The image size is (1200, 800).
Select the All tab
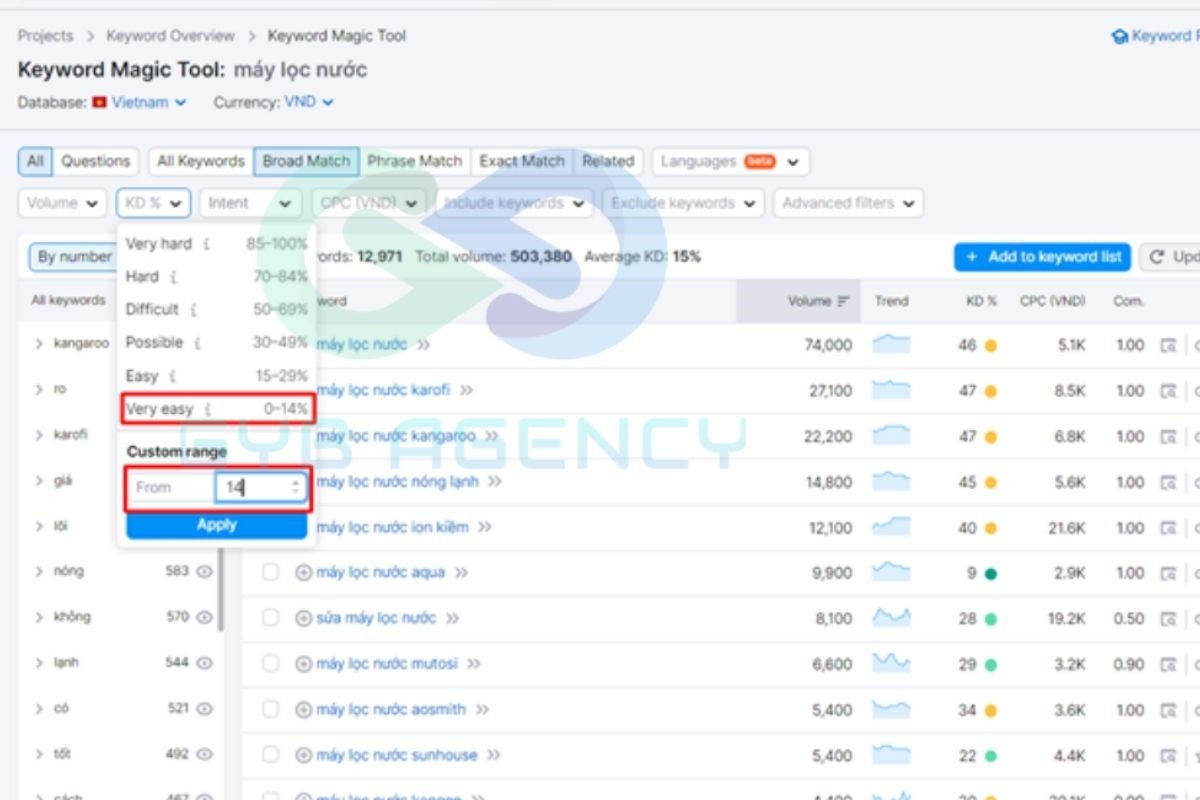tap(35, 161)
